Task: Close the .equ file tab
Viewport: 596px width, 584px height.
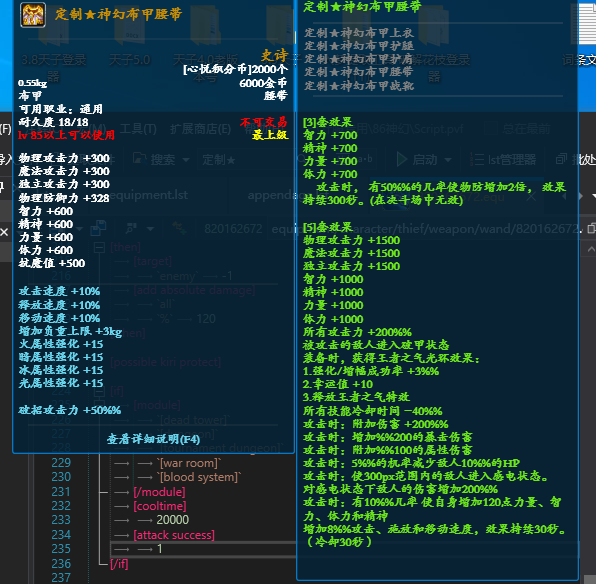Action: 531,197
